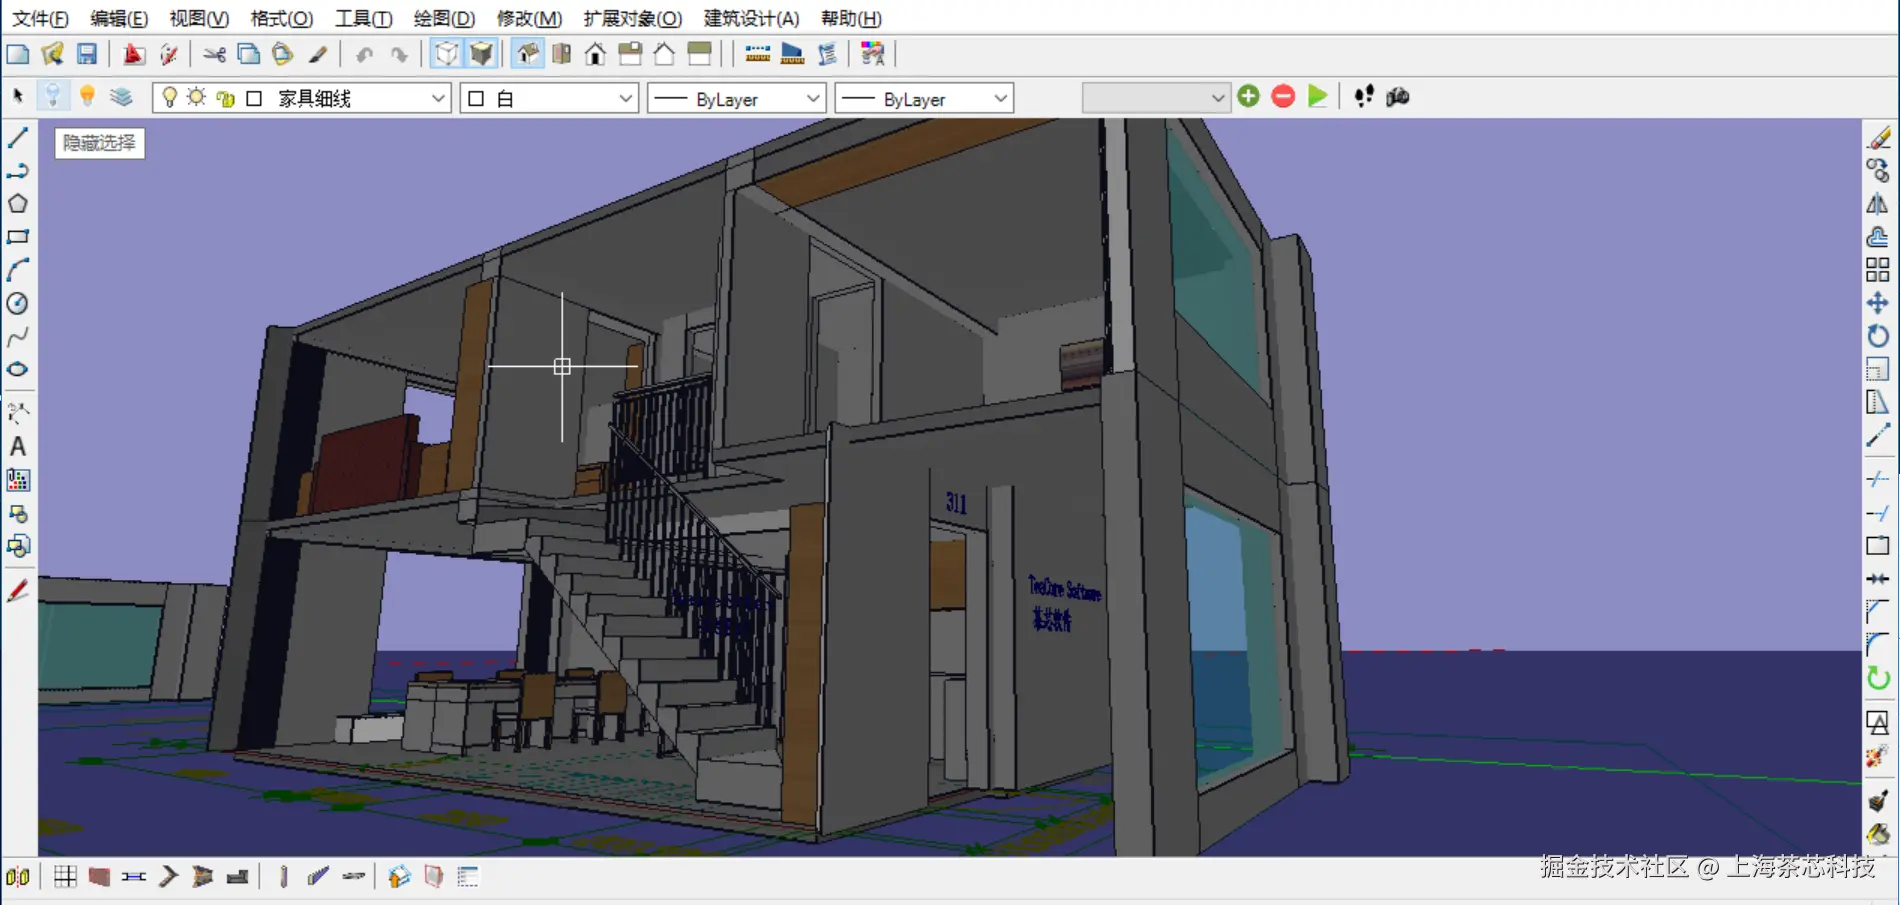Click the undo arrow
The image size is (1900, 905).
pyautogui.click(x=365, y=54)
